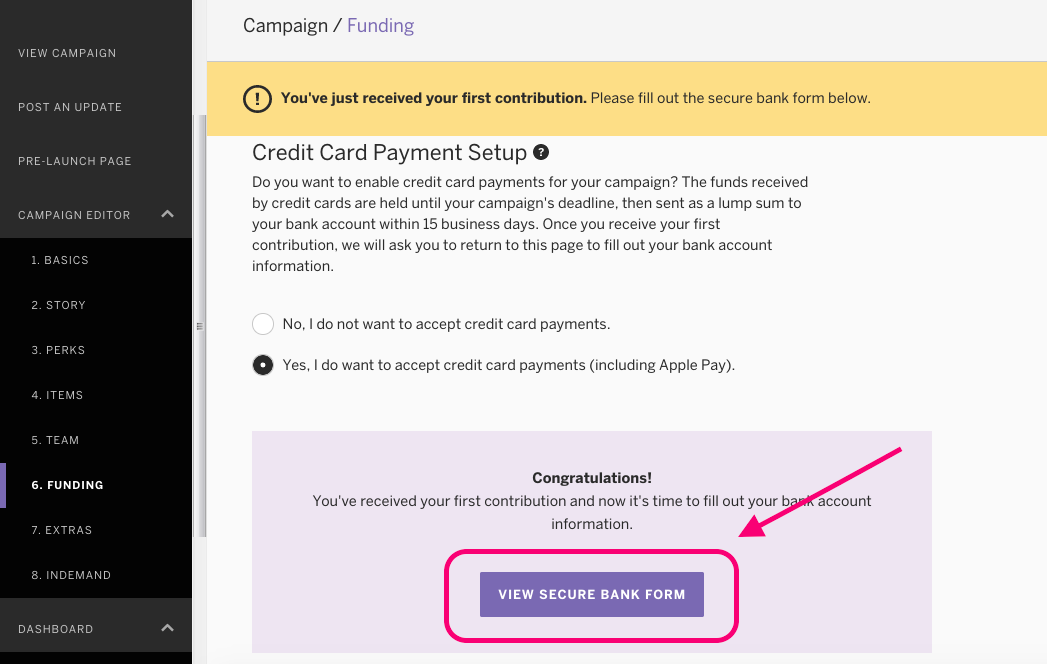
Task: Go to 7. Extras step
Action: coord(62,530)
